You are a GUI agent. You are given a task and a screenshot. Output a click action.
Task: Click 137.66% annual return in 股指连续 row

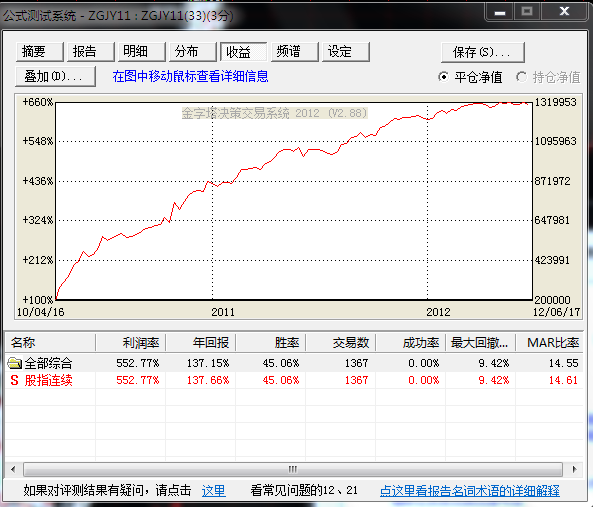click(208, 380)
